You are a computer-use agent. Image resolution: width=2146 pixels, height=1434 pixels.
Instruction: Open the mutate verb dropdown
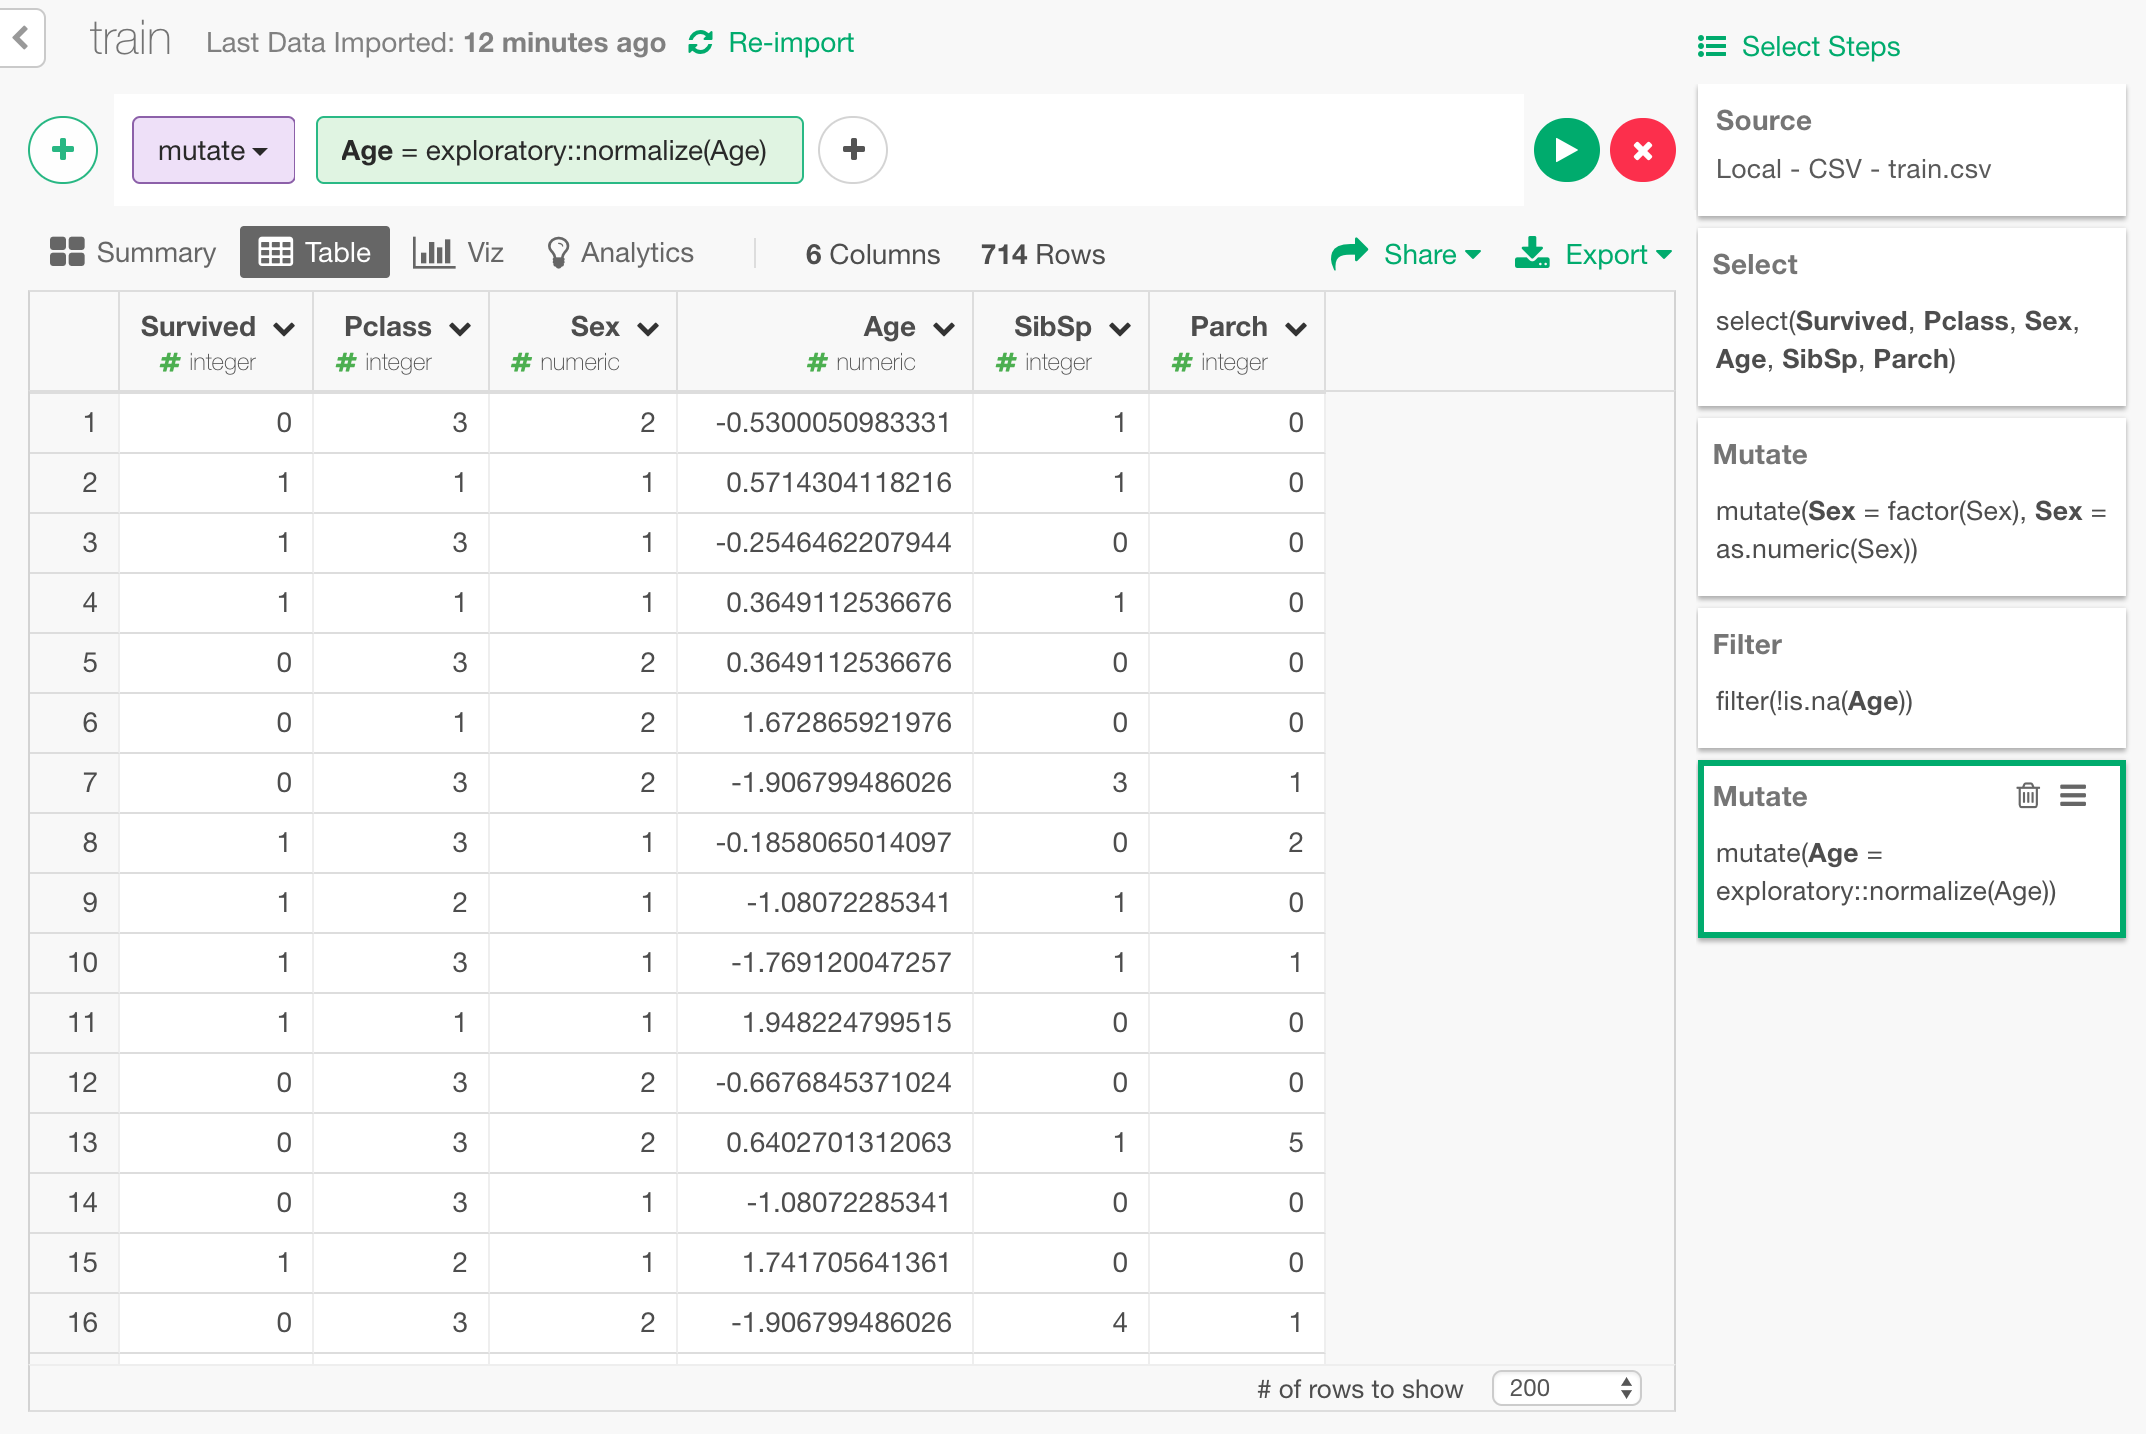213,150
